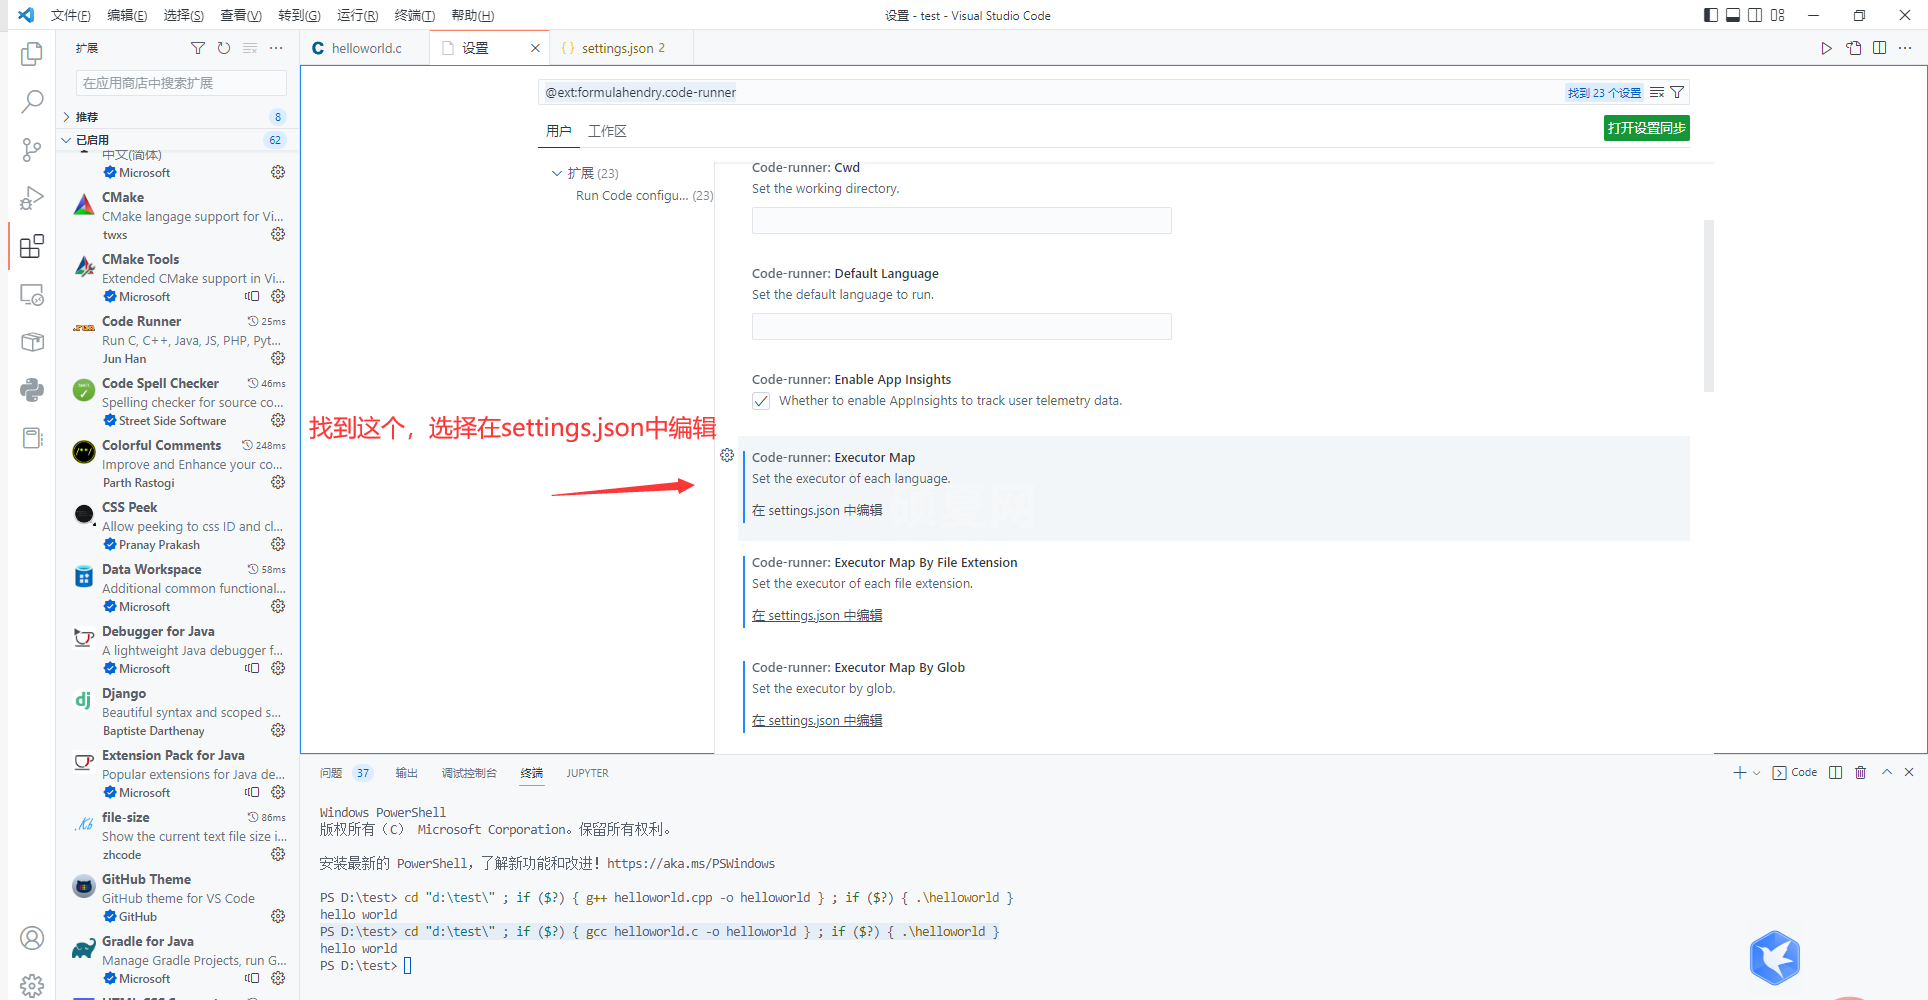Clear the settings search input
This screenshot has width=1928, height=1000.
(x=1657, y=92)
